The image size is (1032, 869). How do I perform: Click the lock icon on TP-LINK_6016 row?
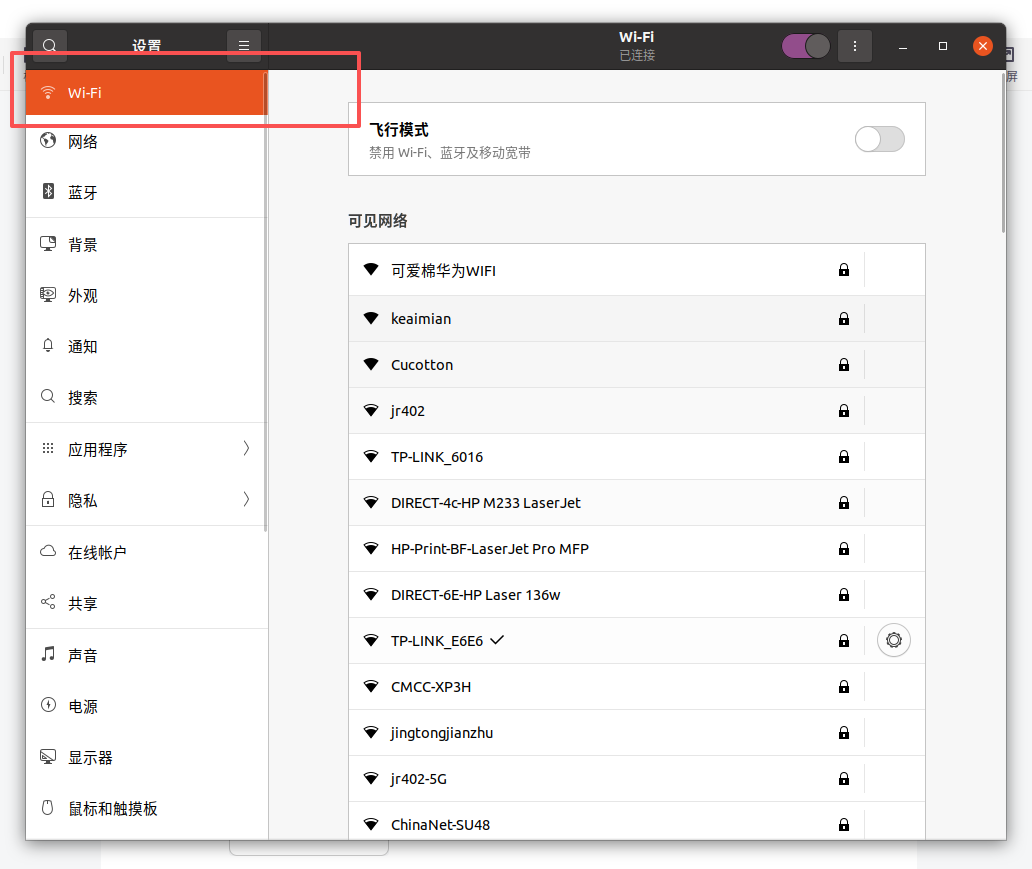click(844, 457)
